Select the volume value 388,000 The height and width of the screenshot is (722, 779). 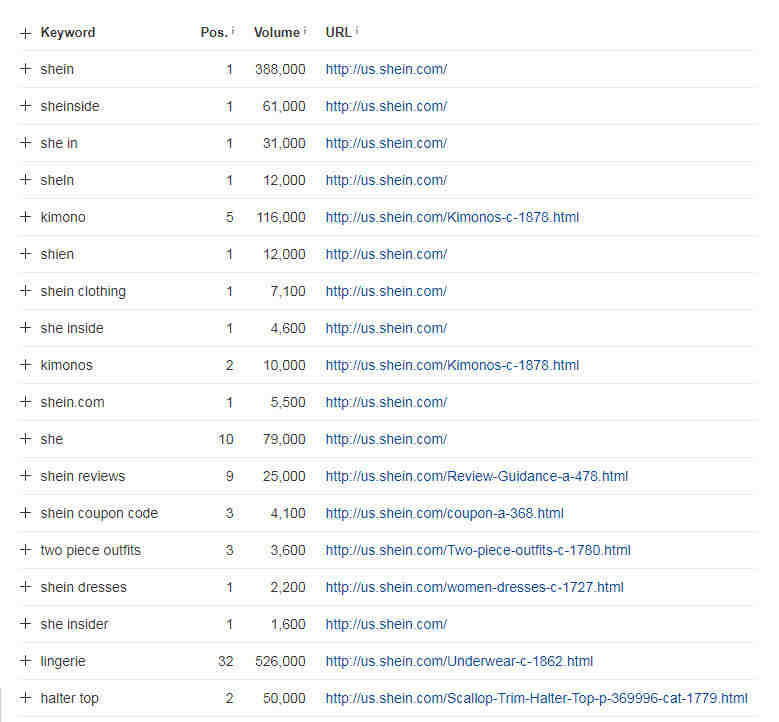280,69
